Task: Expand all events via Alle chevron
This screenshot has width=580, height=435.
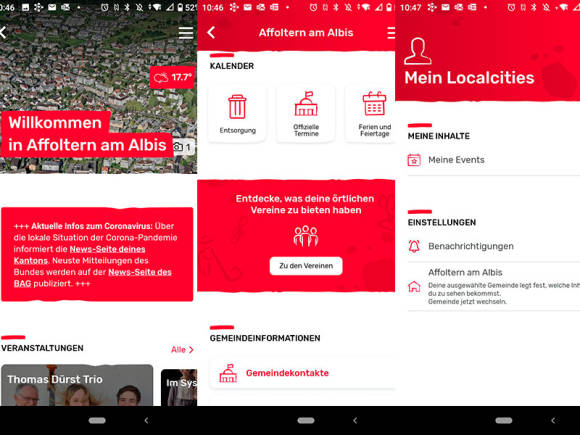Action: point(182,350)
